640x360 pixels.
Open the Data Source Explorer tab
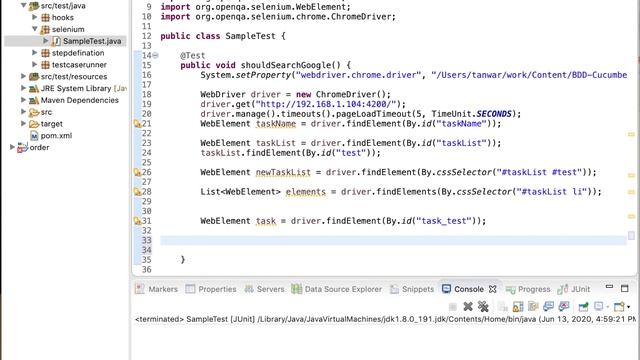[337, 289]
